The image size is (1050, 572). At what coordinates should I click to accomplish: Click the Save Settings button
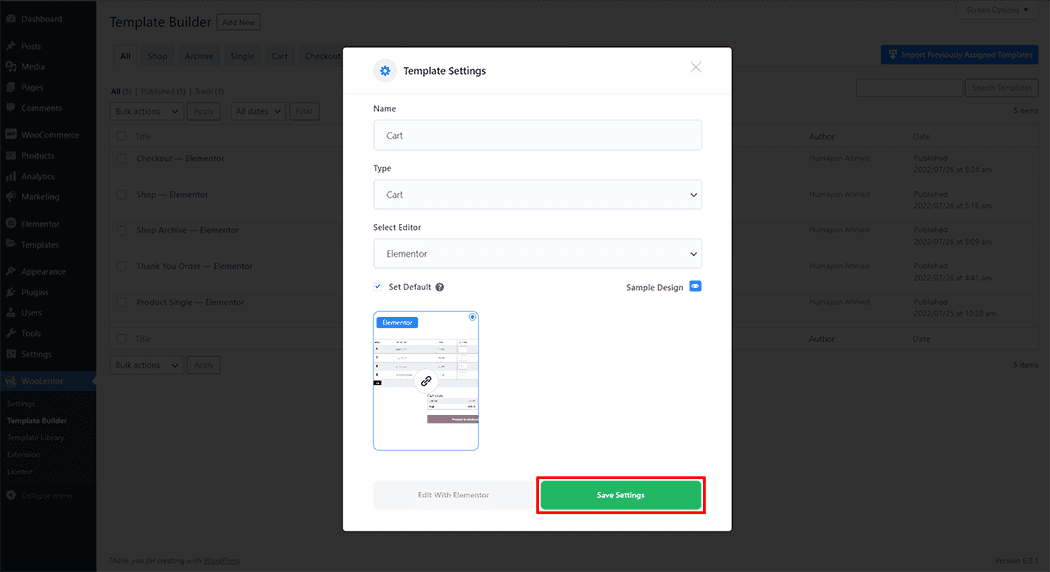click(621, 495)
